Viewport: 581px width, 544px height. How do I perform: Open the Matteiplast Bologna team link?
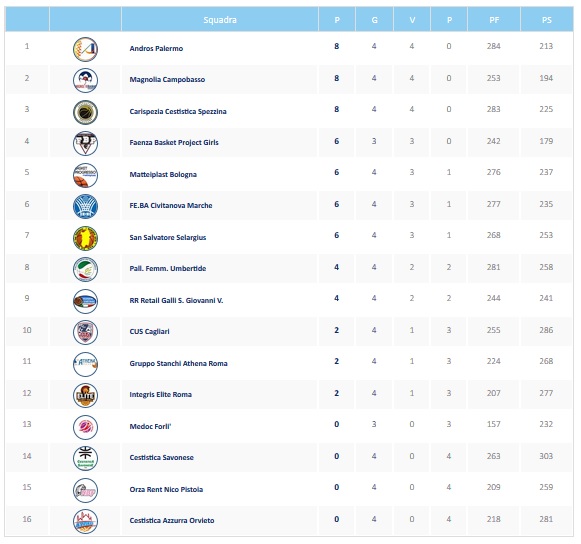click(x=163, y=175)
